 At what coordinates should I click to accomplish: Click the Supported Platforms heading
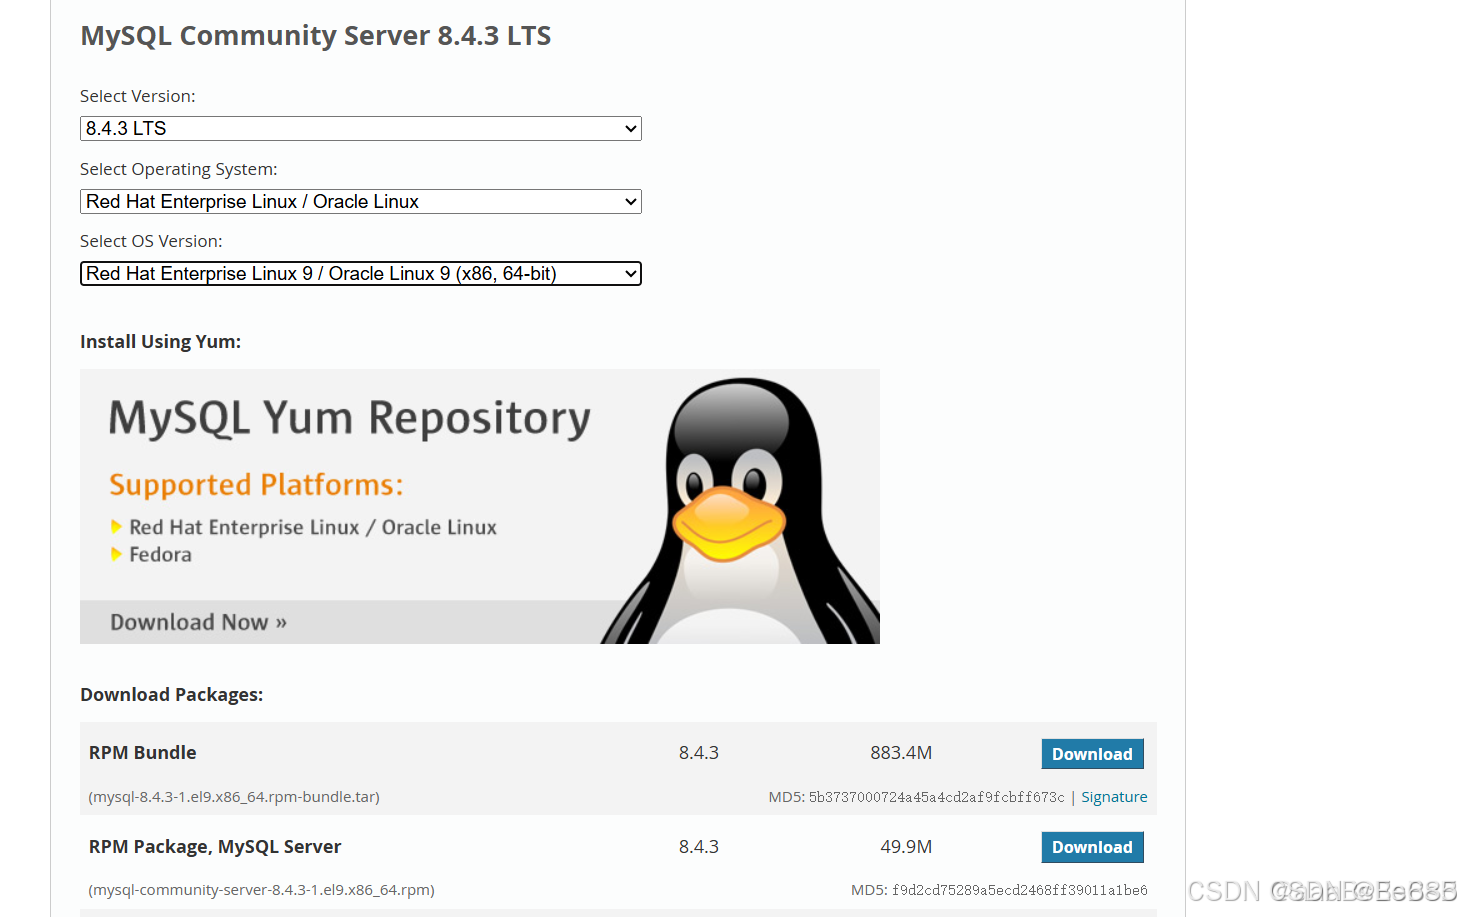coord(256,485)
